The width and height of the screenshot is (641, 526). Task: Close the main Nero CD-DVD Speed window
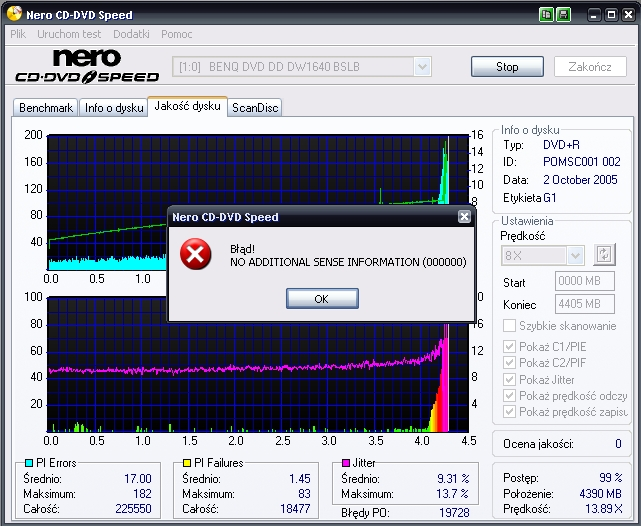tap(628, 15)
